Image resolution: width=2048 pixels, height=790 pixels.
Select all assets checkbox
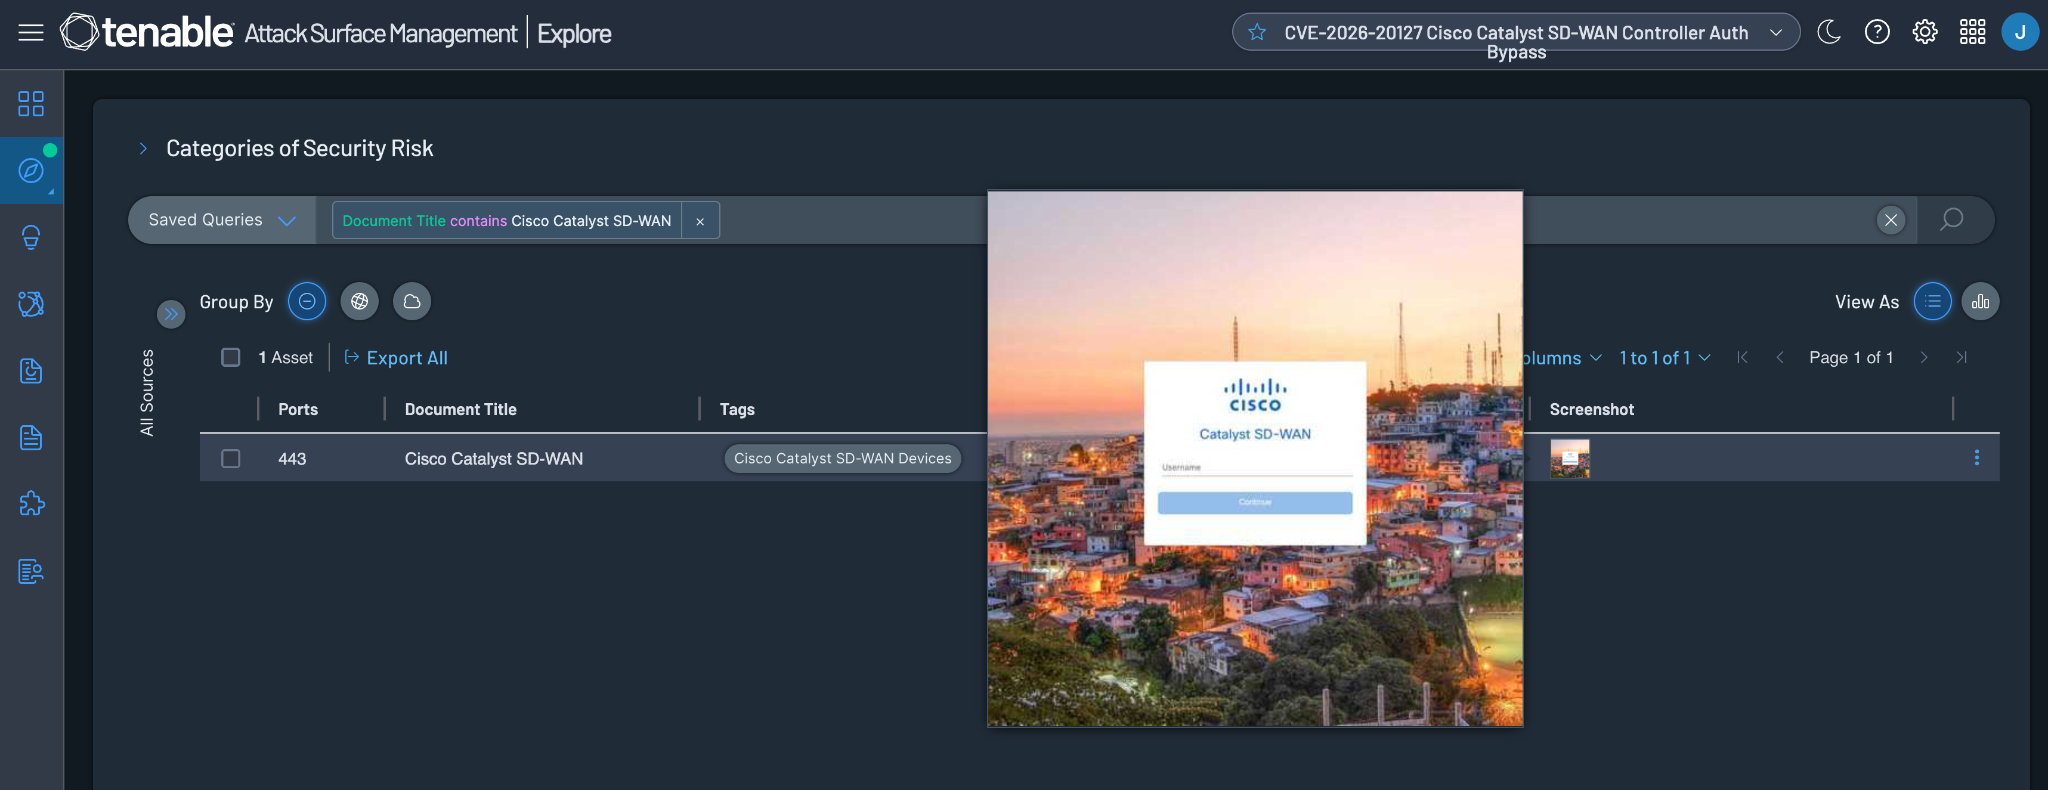231,357
